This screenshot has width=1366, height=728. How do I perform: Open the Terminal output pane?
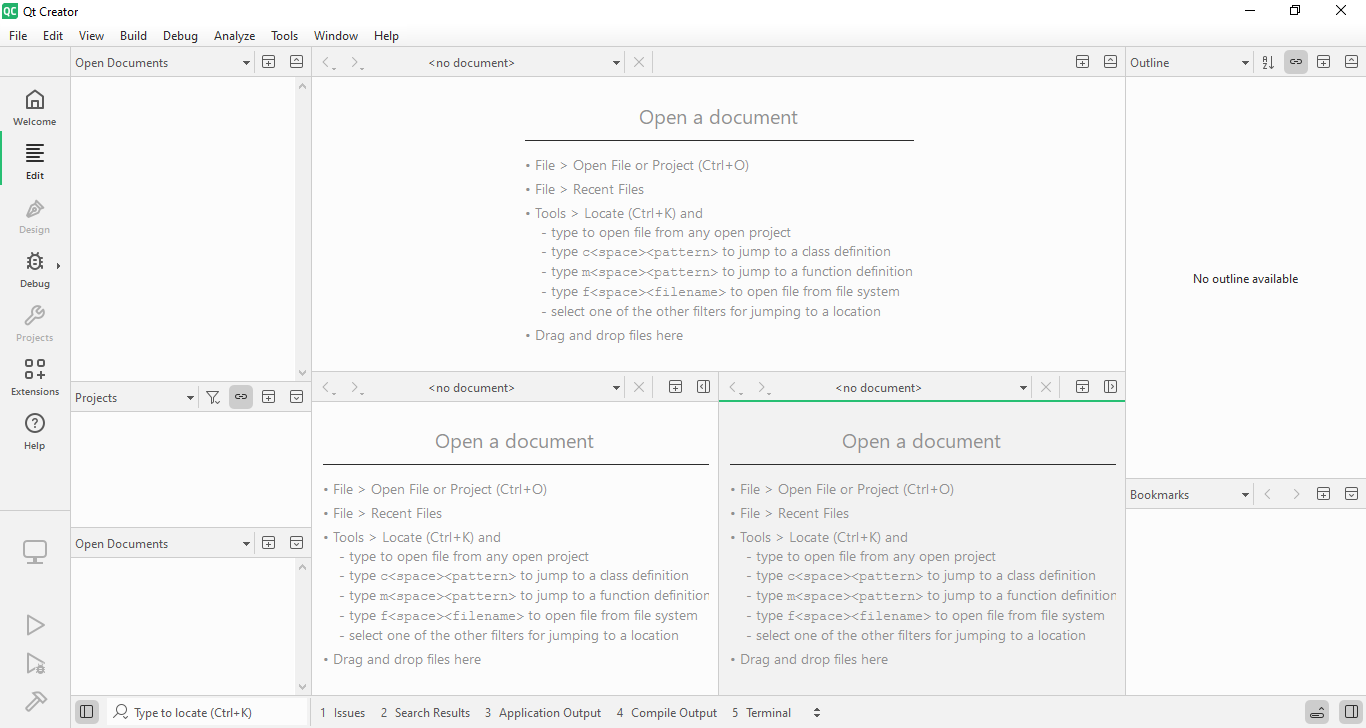click(761, 713)
